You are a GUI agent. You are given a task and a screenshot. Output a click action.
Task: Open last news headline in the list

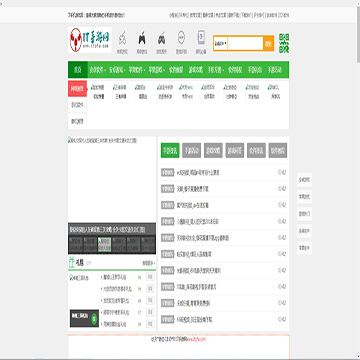click(195, 319)
